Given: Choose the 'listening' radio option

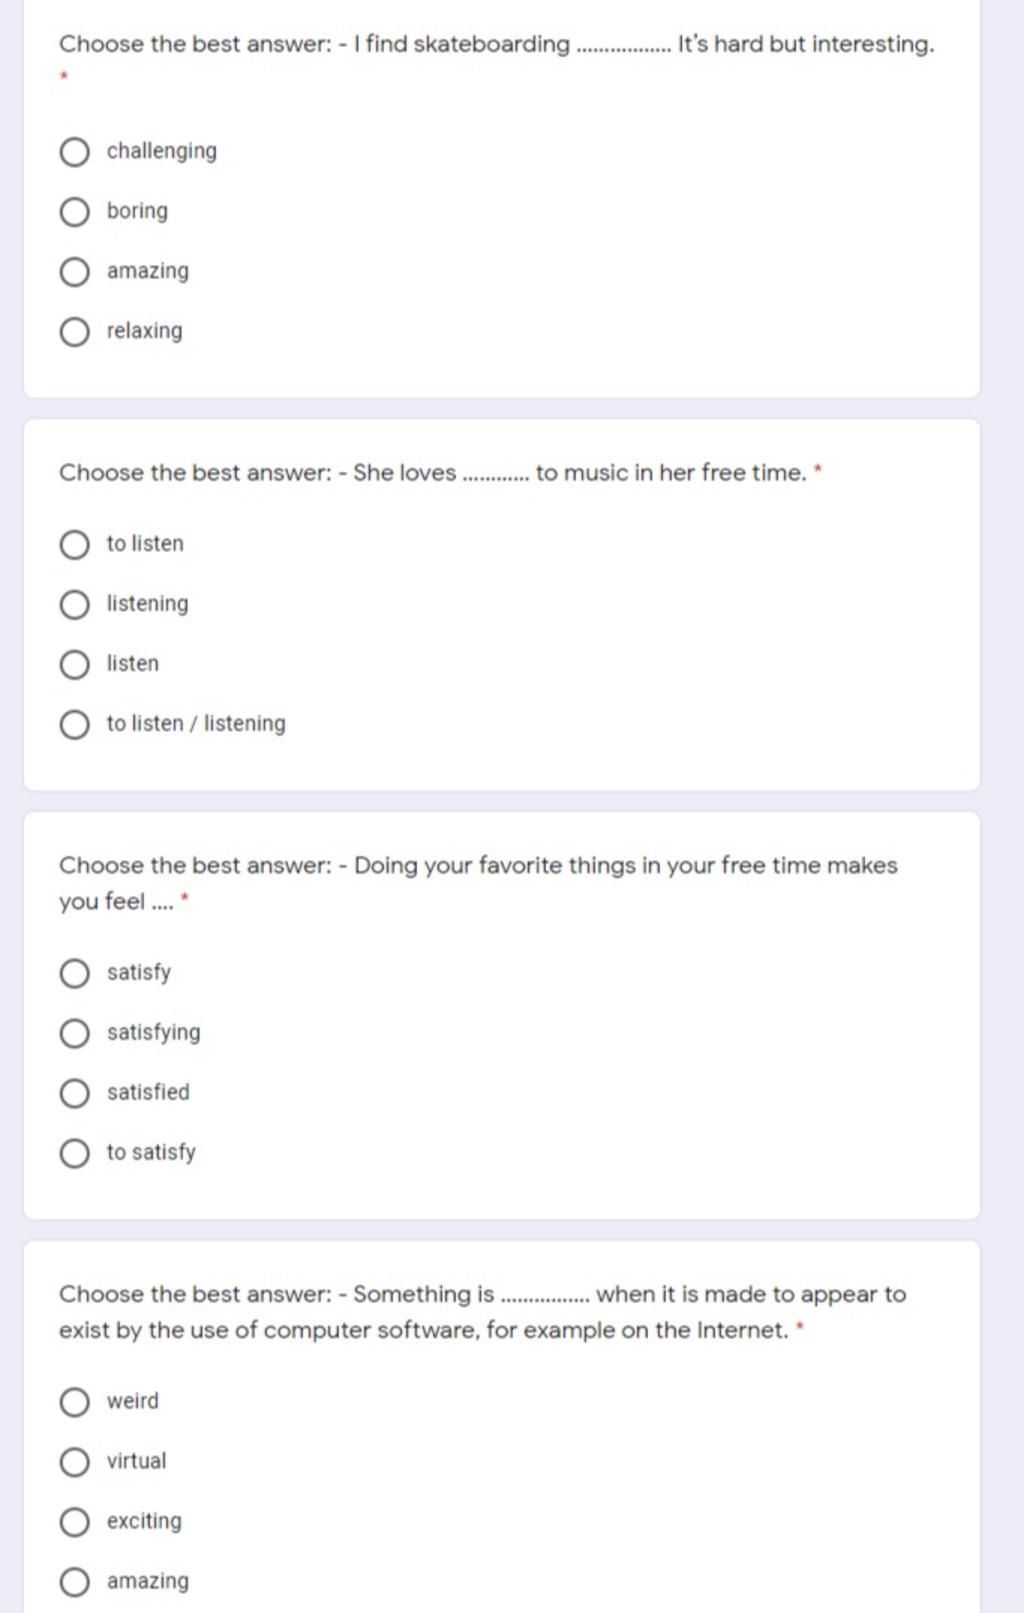Looking at the screenshot, I should click(75, 605).
